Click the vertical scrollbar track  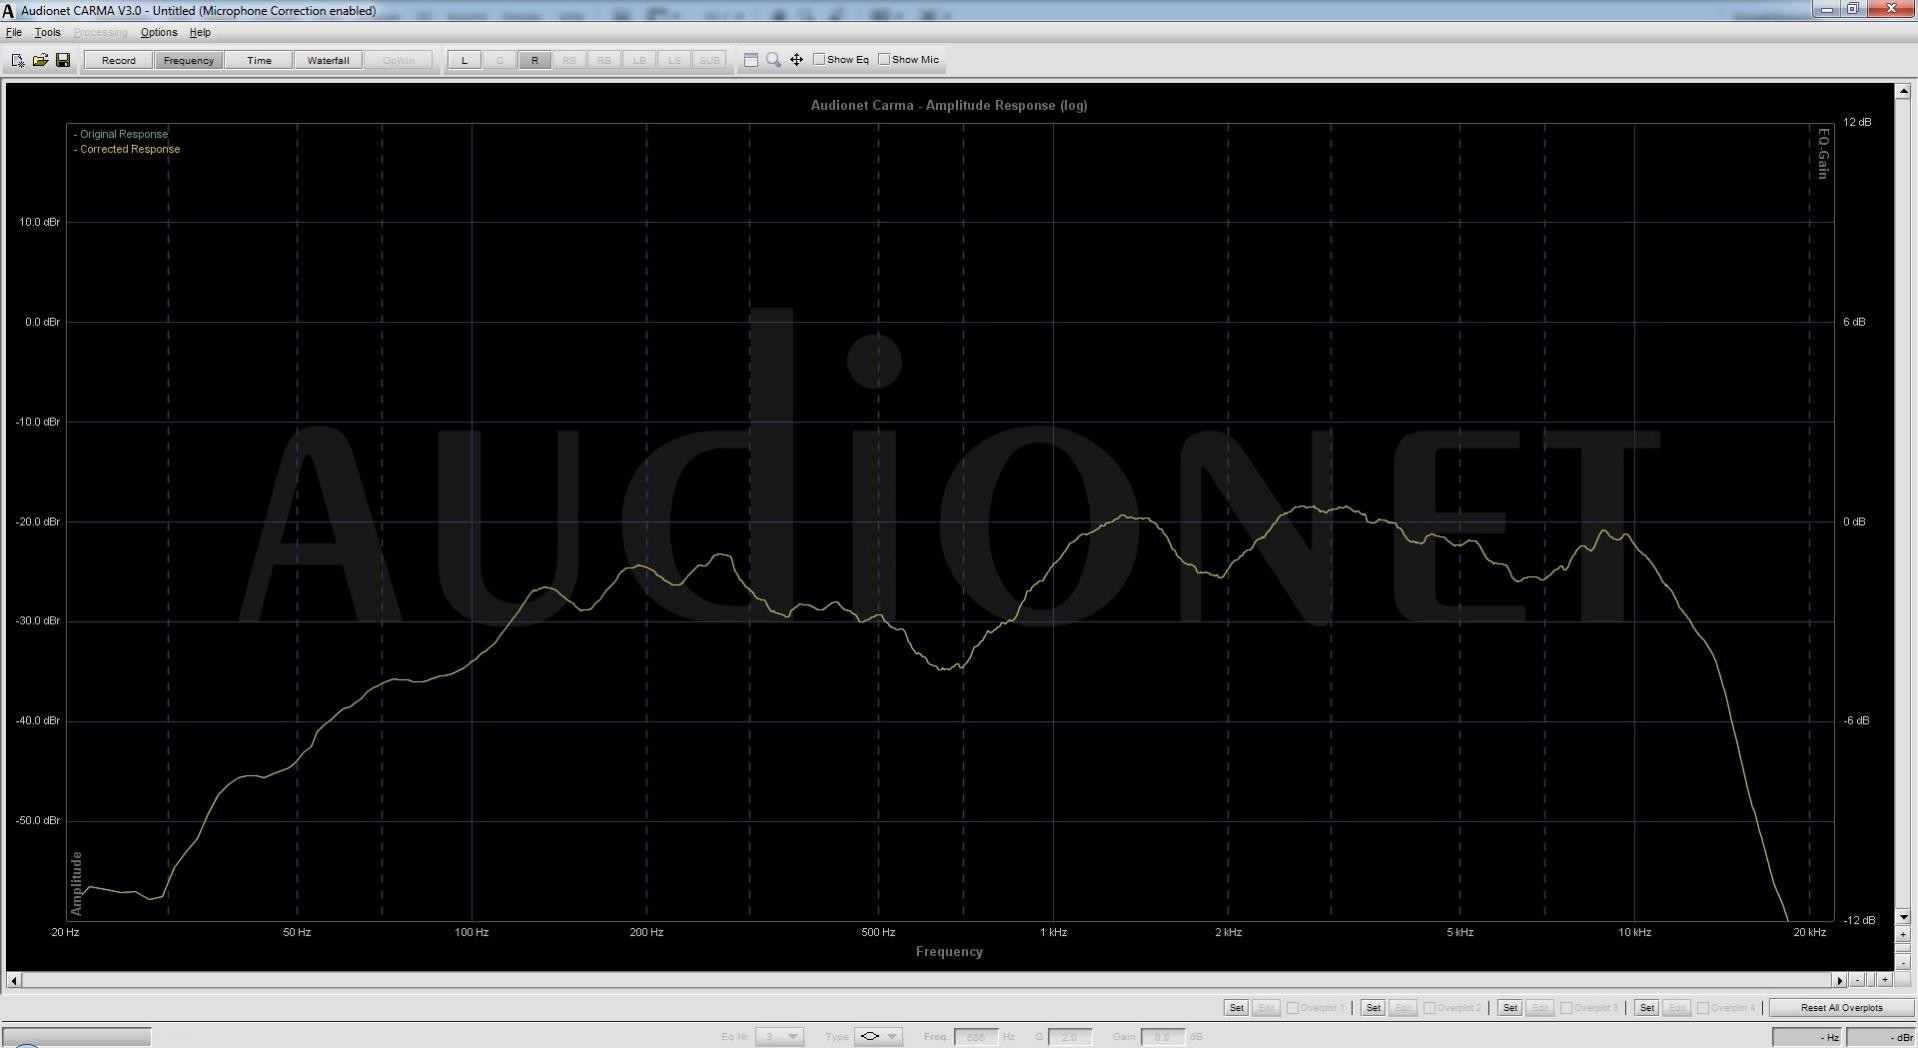coord(1902,503)
